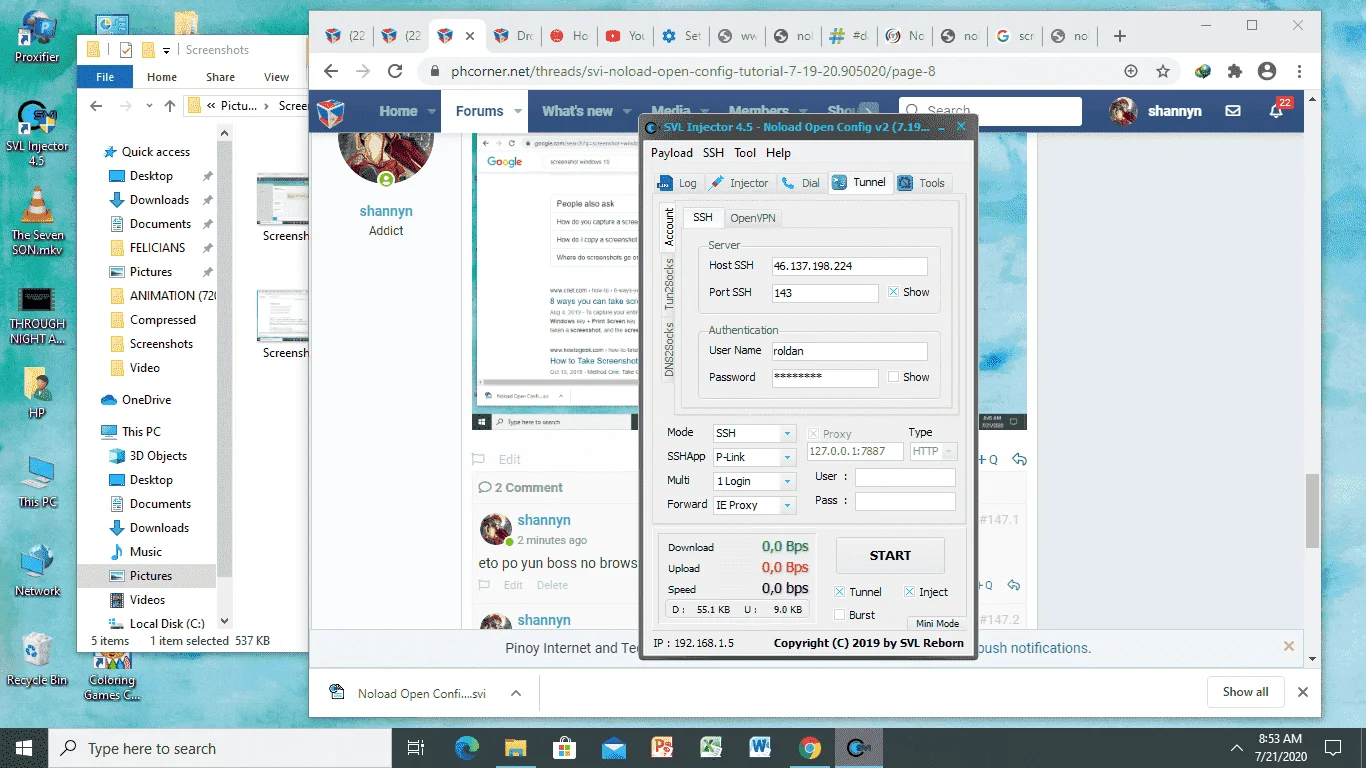Open the Log tab in SVL Injector
The height and width of the screenshot is (768, 1366).
pos(677,183)
